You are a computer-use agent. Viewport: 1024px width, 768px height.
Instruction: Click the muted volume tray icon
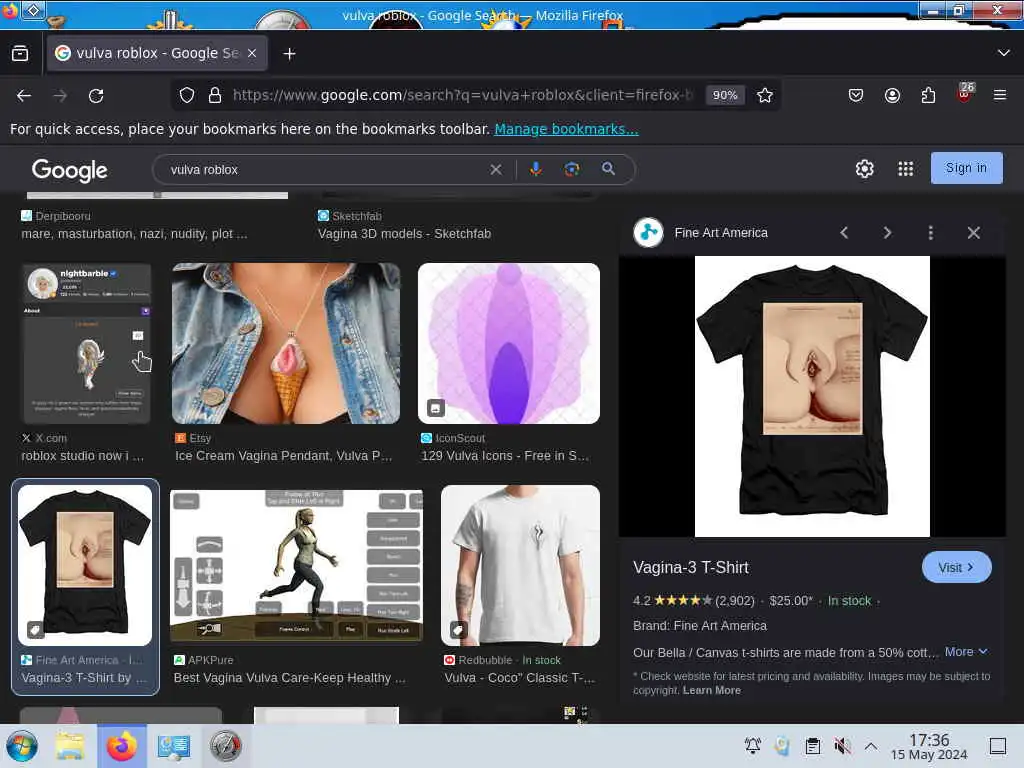click(842, 746)
